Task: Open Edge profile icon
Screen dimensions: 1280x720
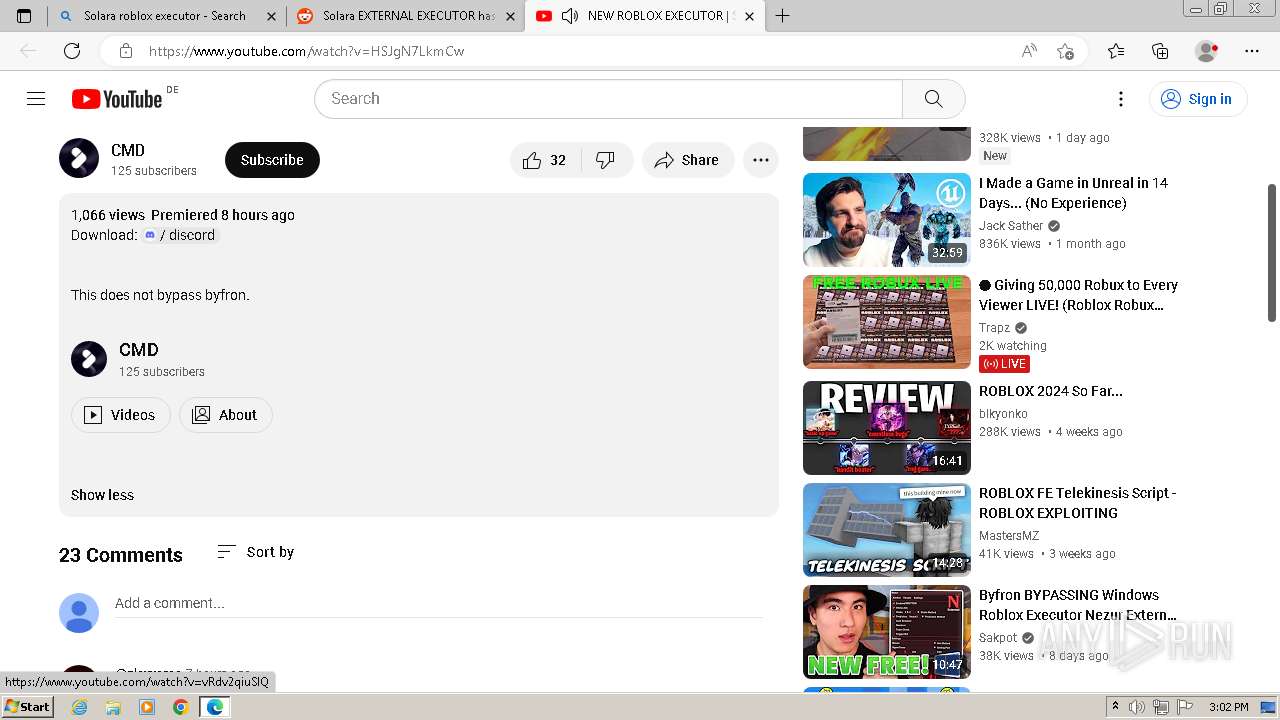Action: 1207,51
